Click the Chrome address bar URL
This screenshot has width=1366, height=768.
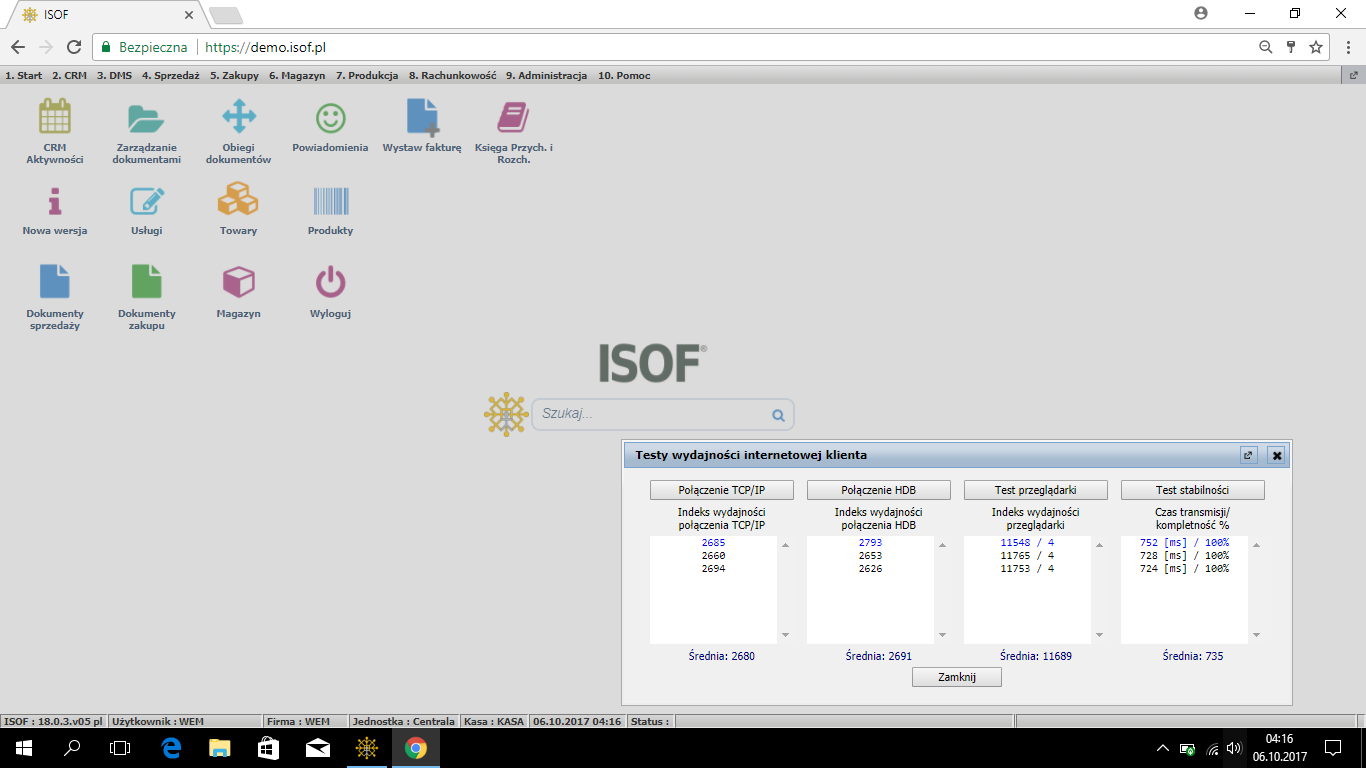tap(265, 47)
